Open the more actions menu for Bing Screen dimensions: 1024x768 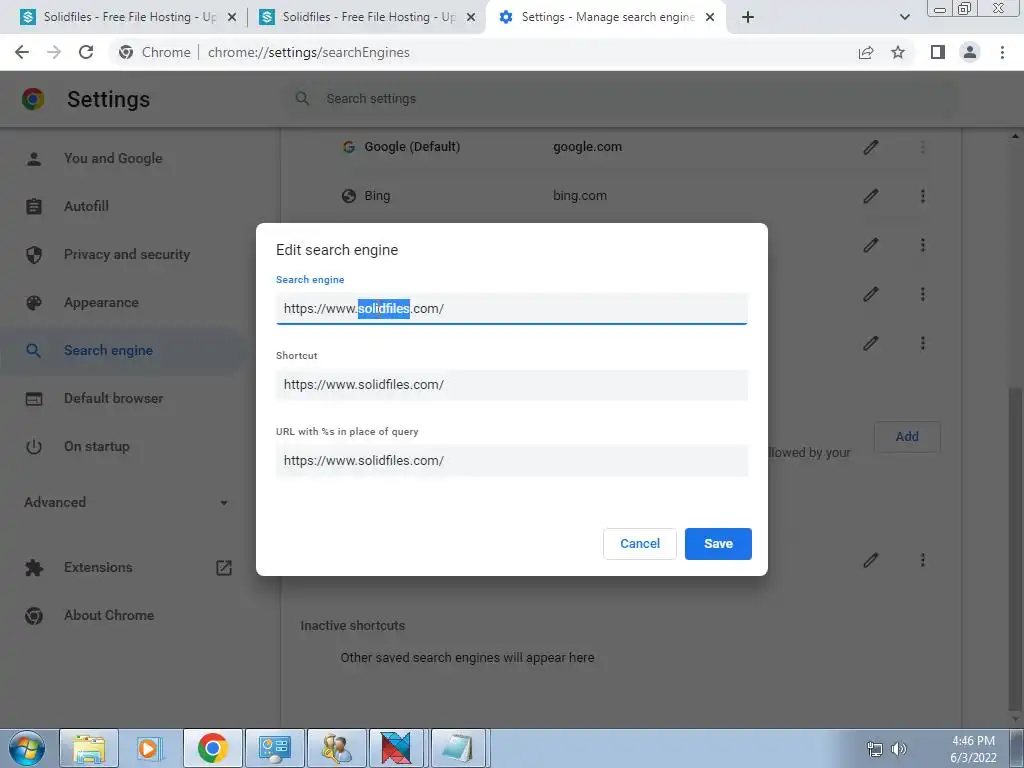(x=922, y=196)
